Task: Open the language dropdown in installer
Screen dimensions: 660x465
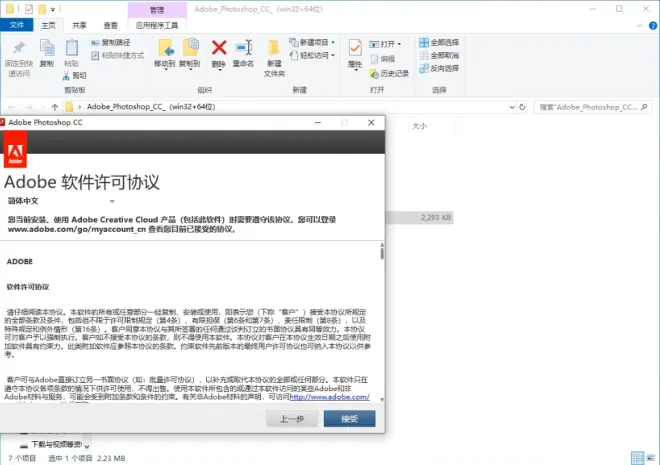Action: [x=112, y=201]
